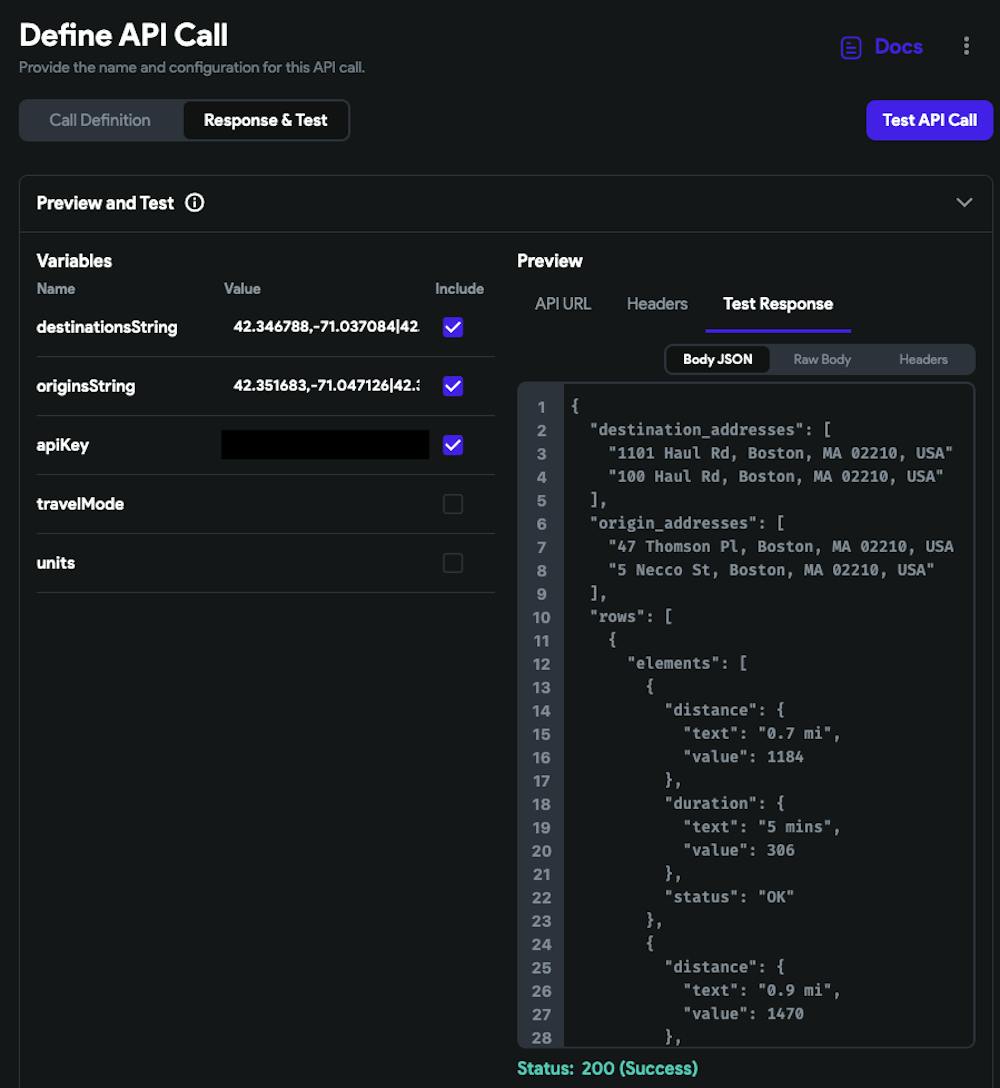
Task: Enable Include checkbox for units
Action: tap(453, 563)
